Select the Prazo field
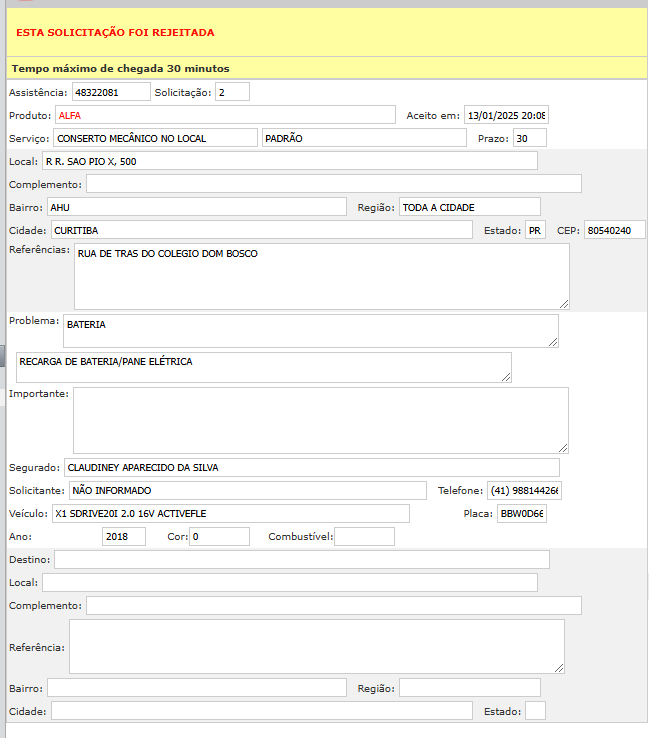The image size is (649, 738). pyautogui.click(x=529, y=138)
